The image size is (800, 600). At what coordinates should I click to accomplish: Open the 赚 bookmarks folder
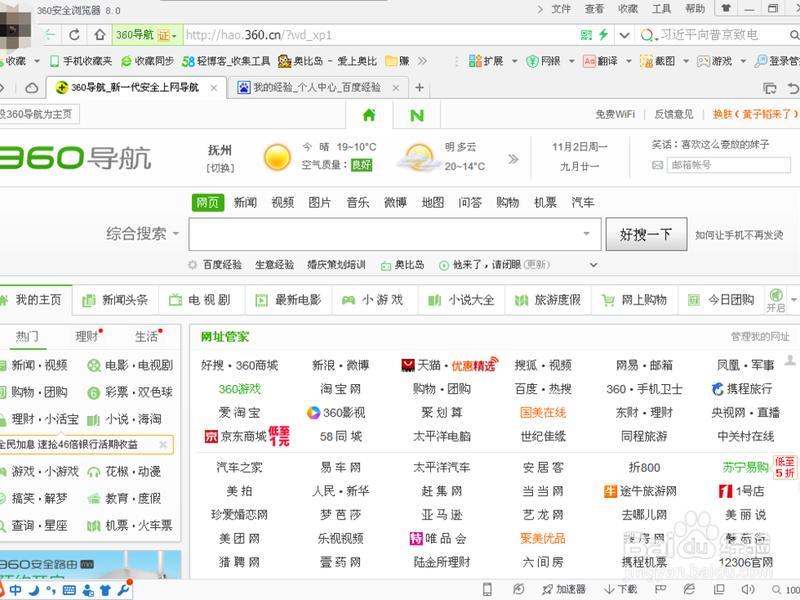coord(398,61)
